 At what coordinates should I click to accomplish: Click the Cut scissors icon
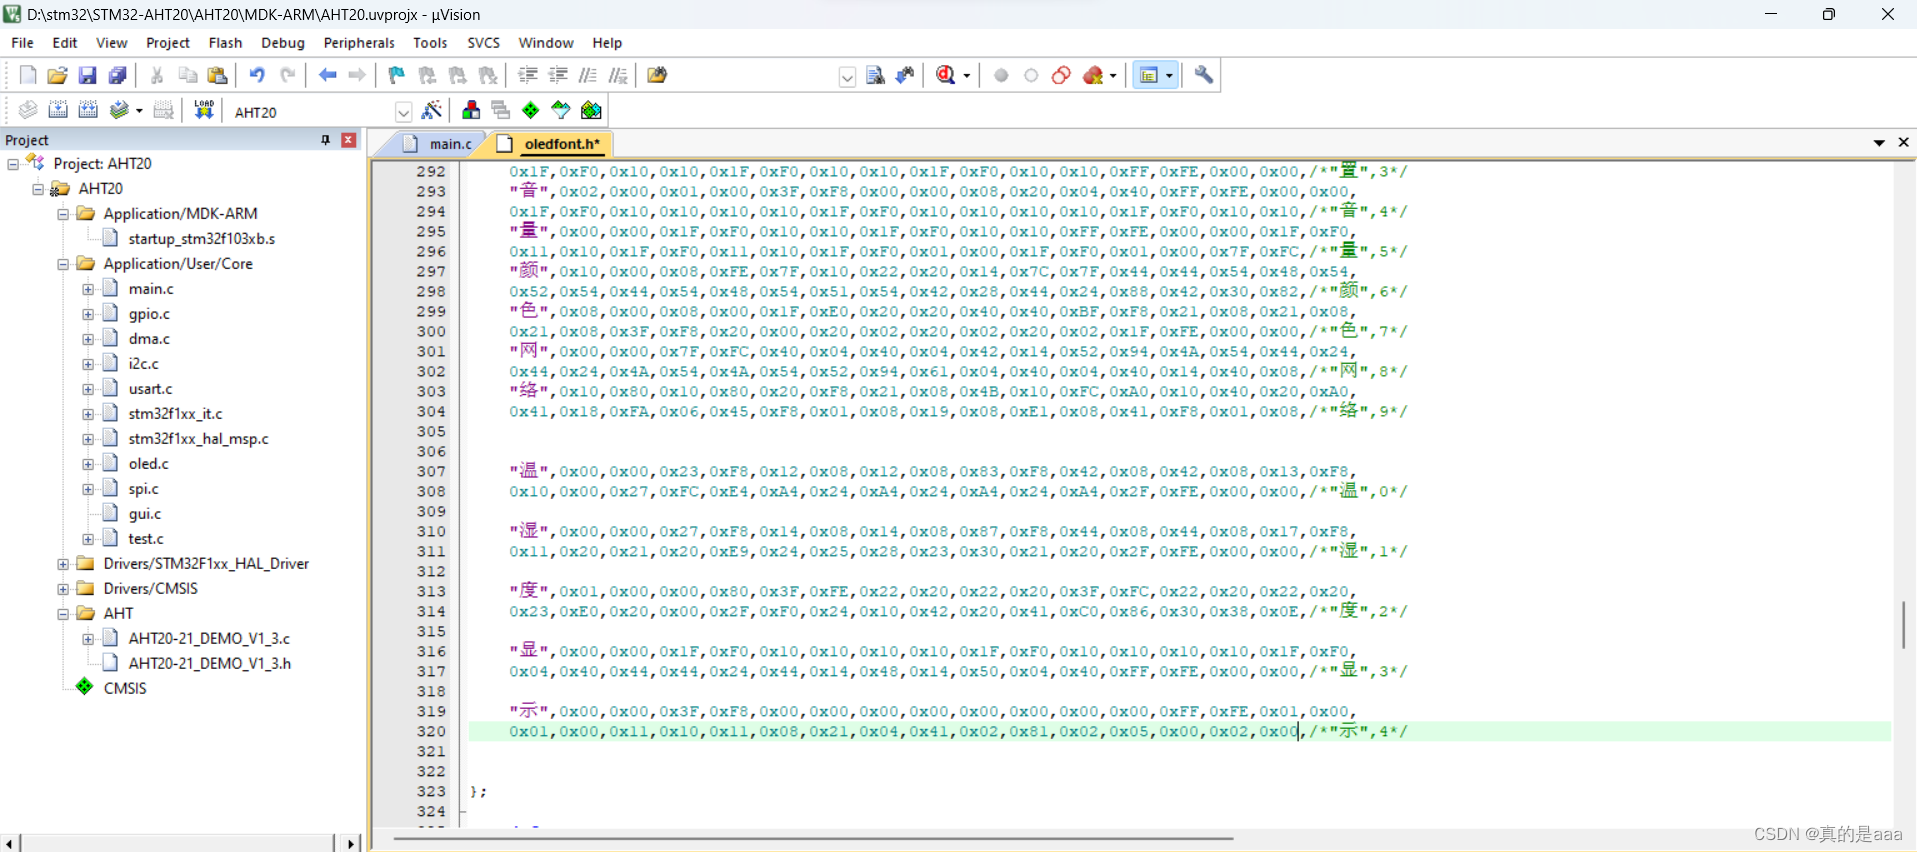(x=157, y=75)
